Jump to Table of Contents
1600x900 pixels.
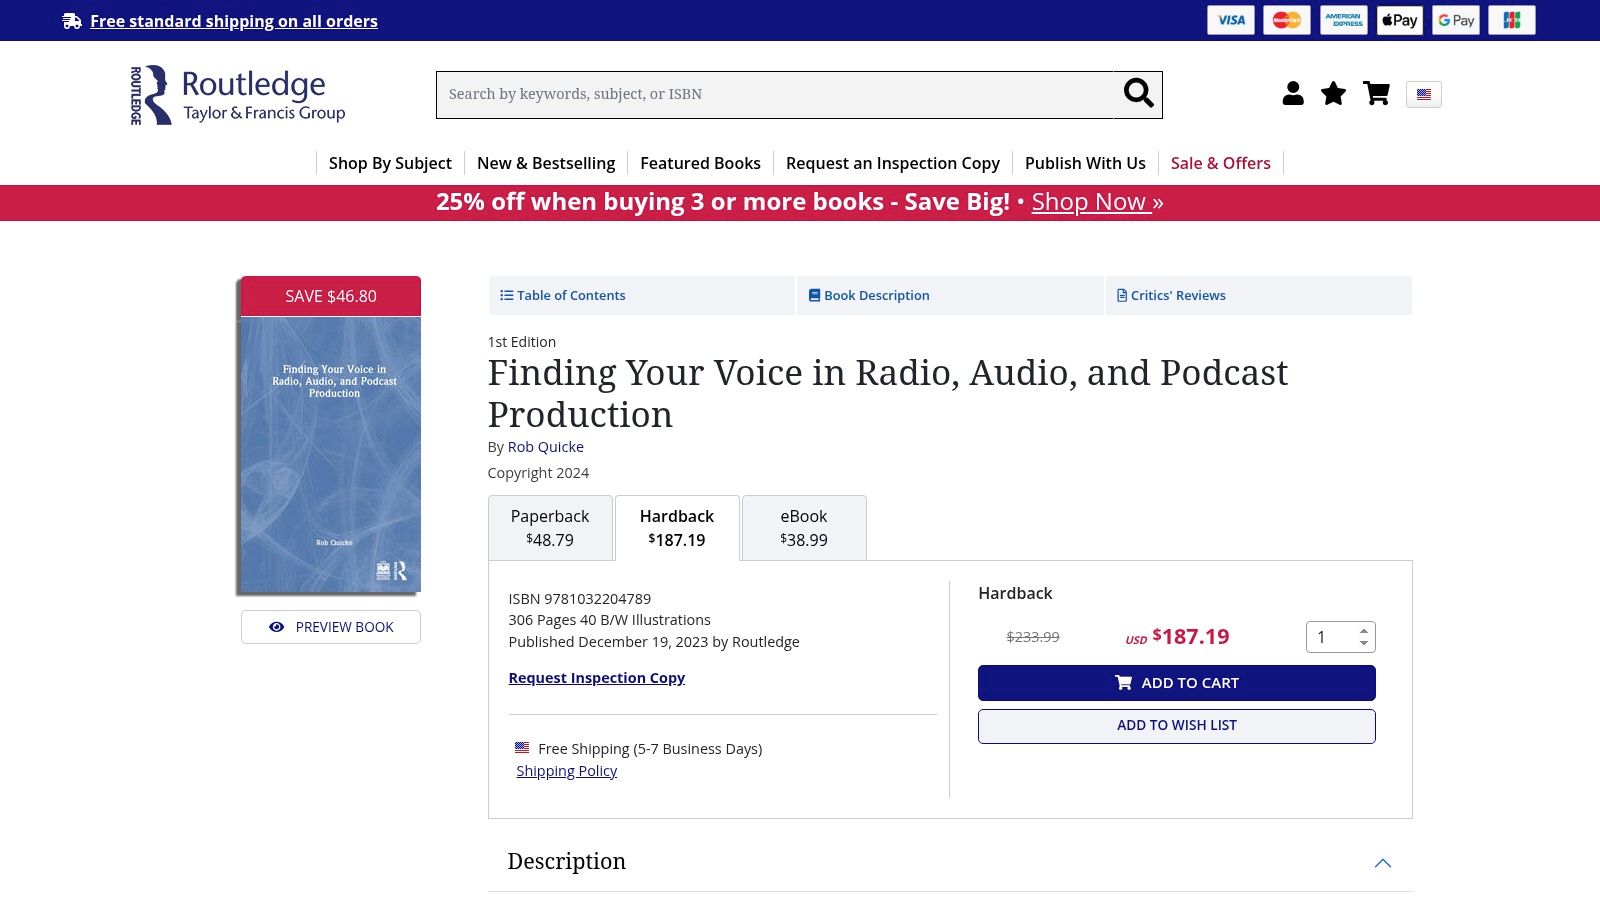pos(642,296)
